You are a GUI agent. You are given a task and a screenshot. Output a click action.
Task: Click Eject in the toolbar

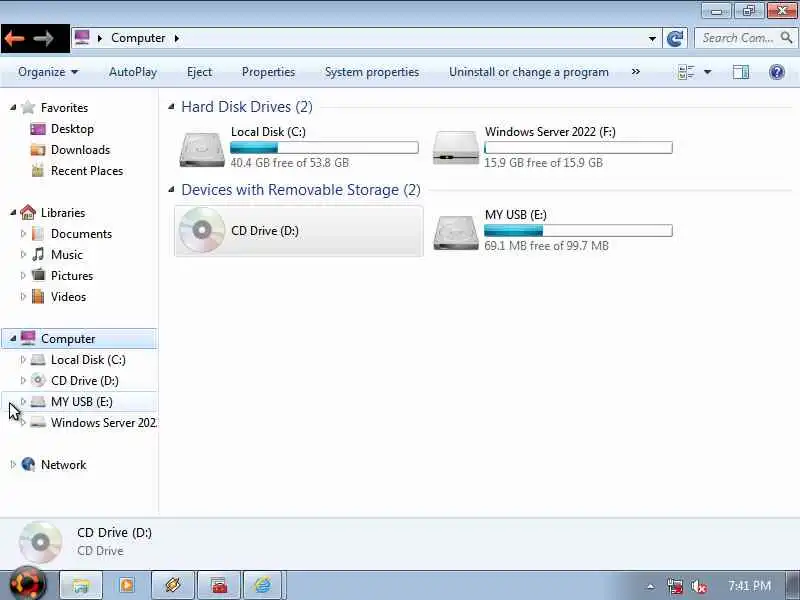tap(199, 72)
